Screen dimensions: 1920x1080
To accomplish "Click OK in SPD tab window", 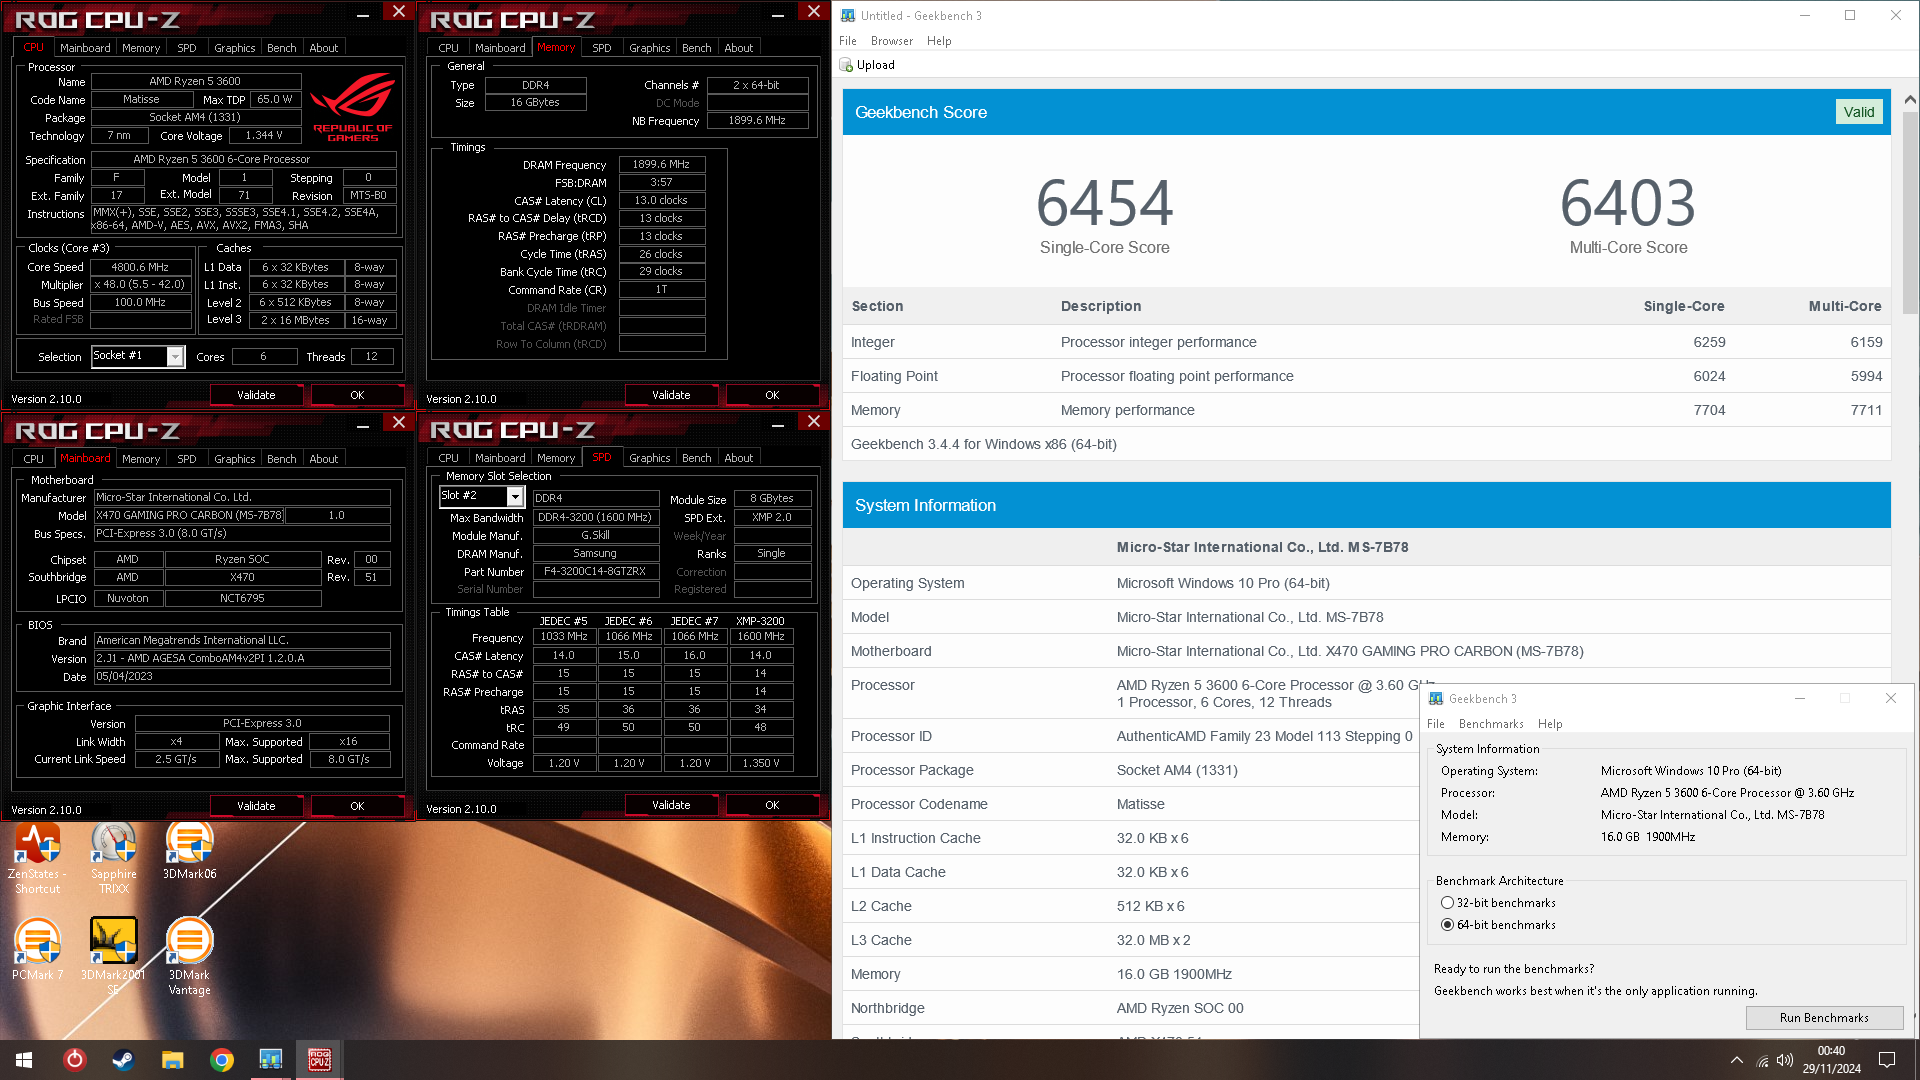I will tap(772, 805).
